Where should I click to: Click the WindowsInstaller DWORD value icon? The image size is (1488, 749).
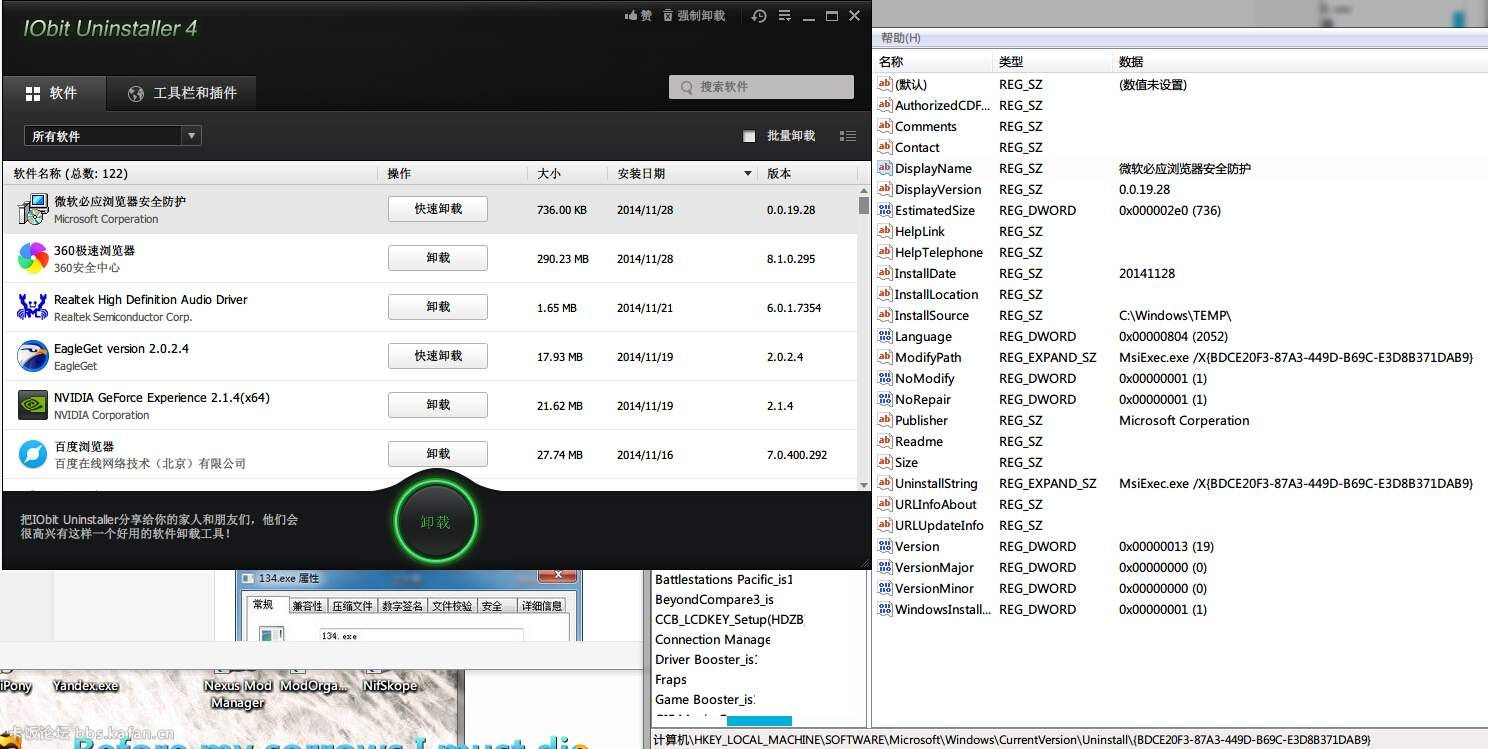(x=884, y=609)
